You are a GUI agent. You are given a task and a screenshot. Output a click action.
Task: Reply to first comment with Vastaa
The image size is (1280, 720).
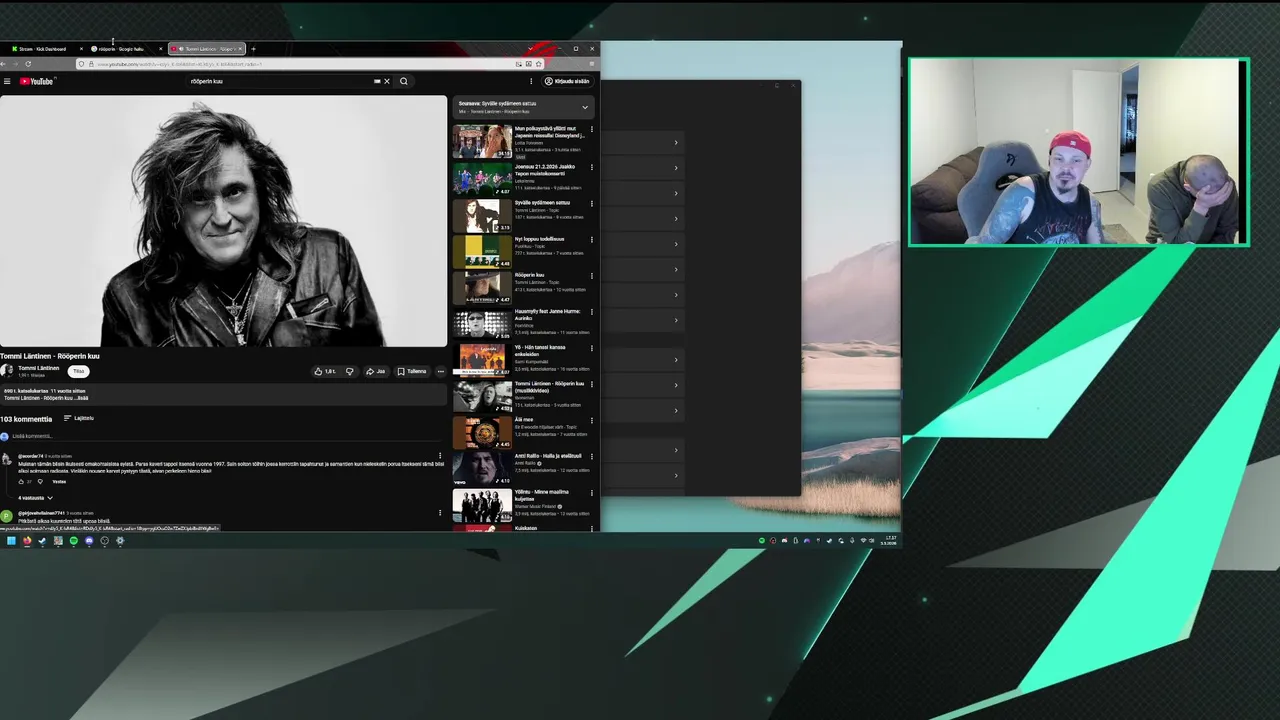(59, 481)
